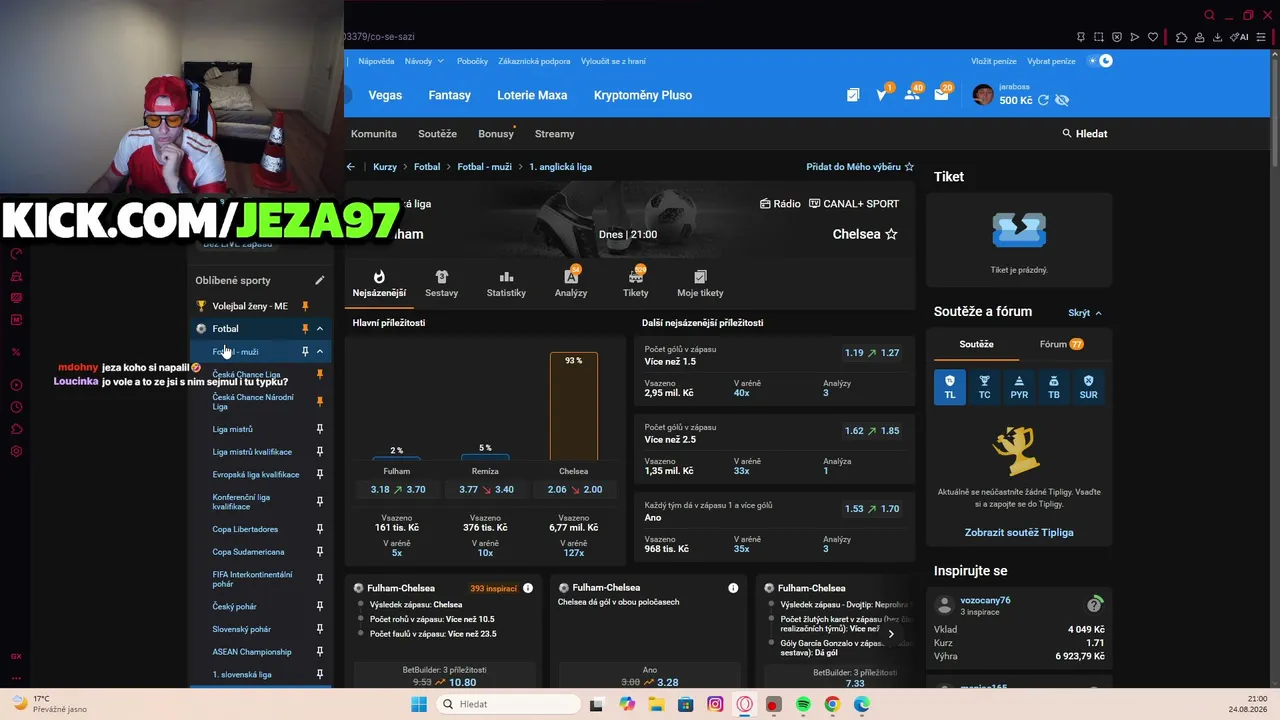Open the jaraboss profile avatar

[983, 95]
